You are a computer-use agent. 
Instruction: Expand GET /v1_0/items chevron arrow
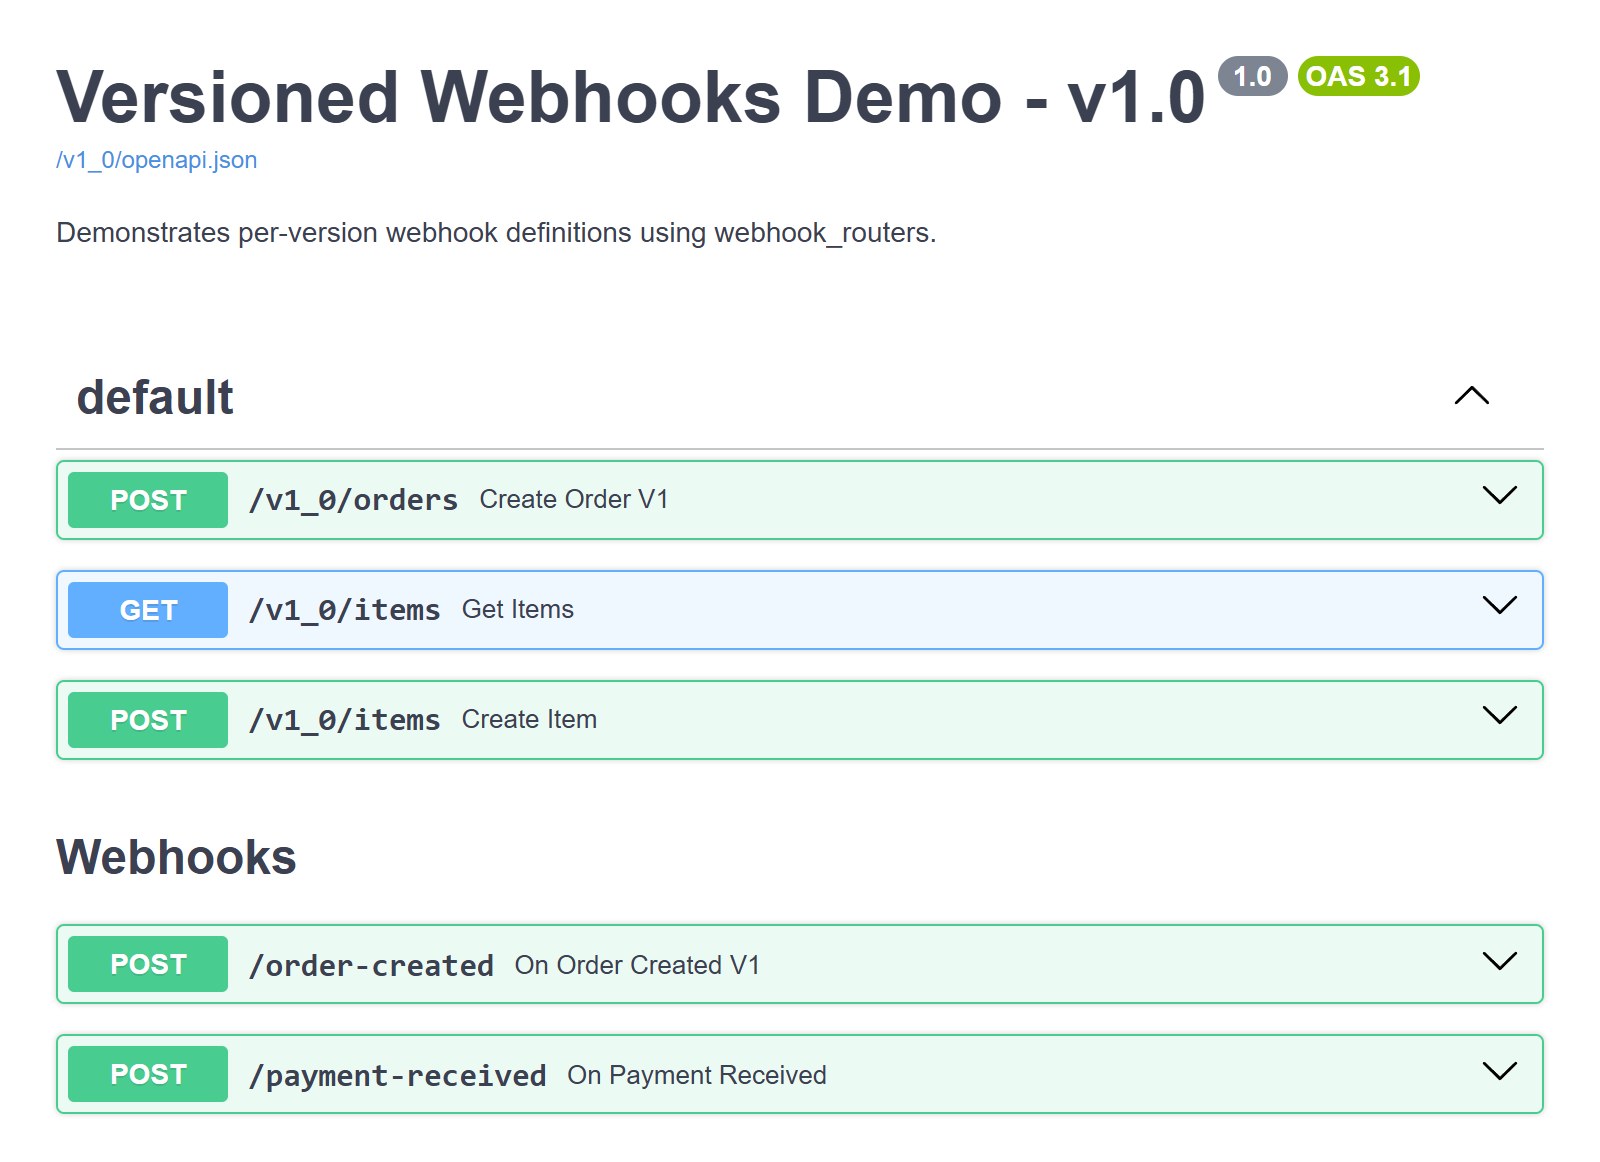pos(1499,605)
